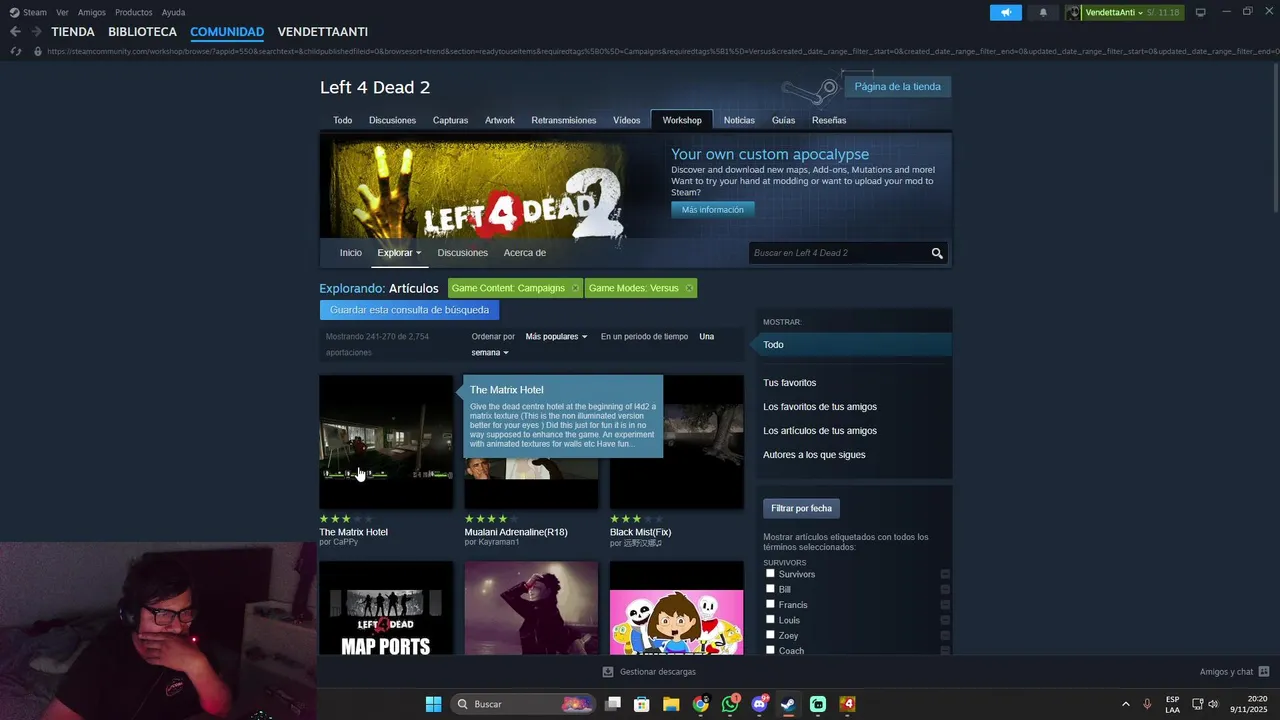This screenshot has width=1280, height=720.
Task: Remove the Game Modes: Versus tag filter
Action: pyautogui.click(x=689, y=288)
